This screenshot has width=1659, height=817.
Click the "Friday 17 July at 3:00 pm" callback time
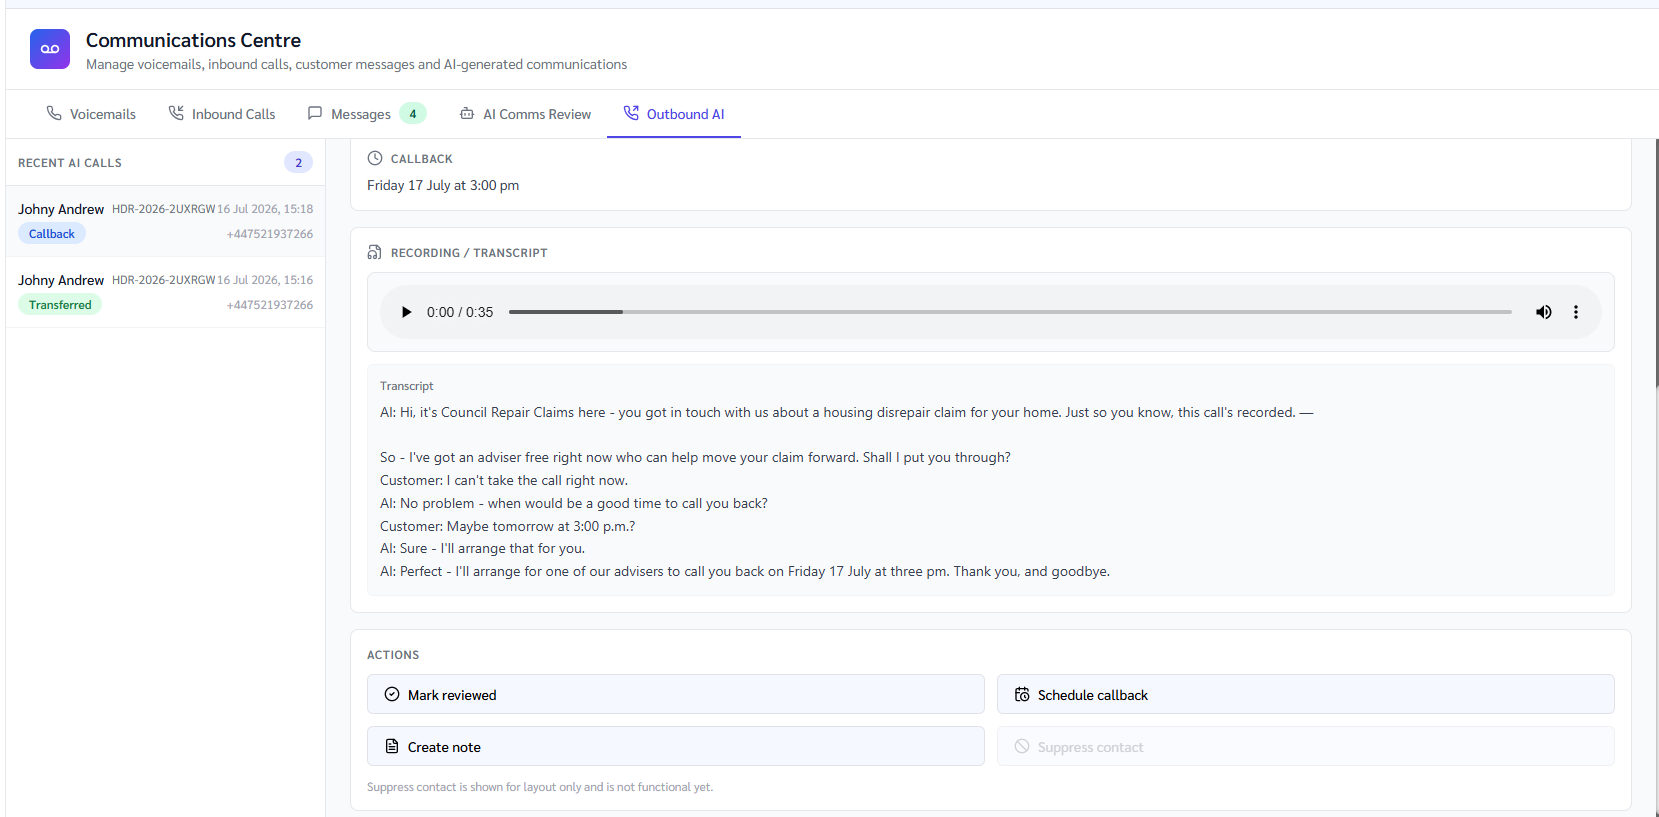[443, 185]
